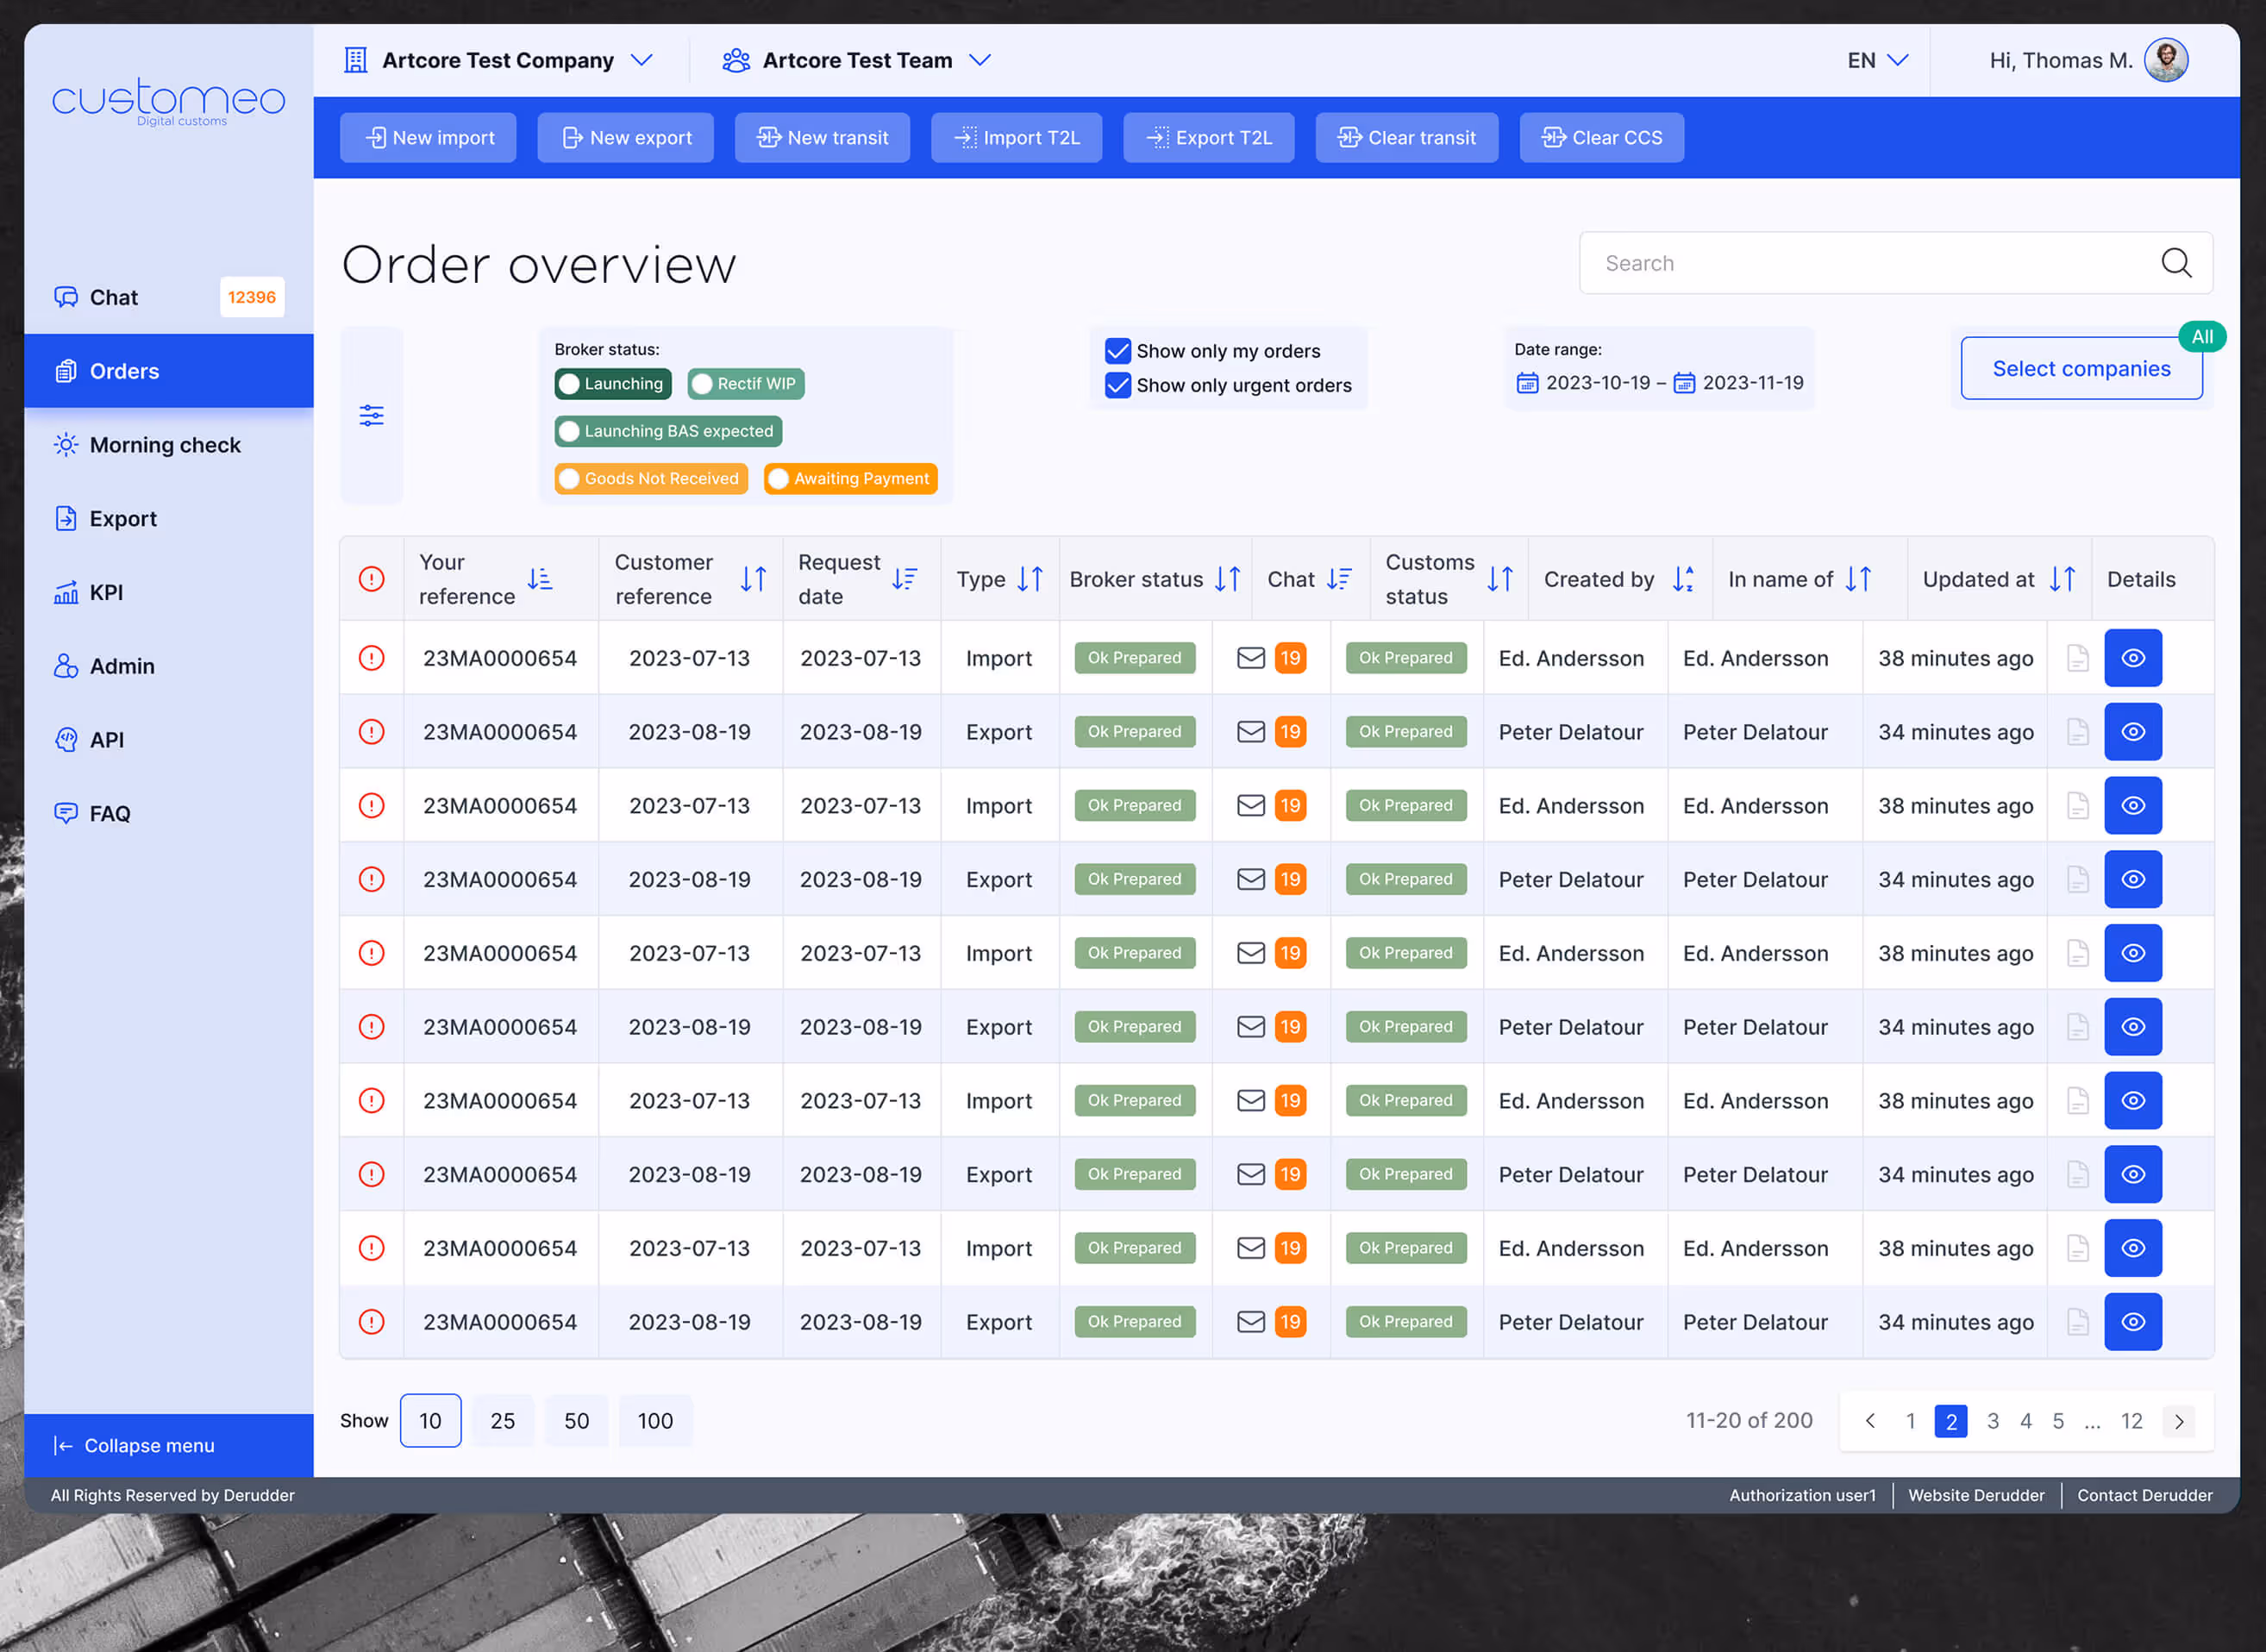Click the first row's envelope chat icon
The width and height of the screenshot is (2266, 1652).
(x=1250, y=658)
